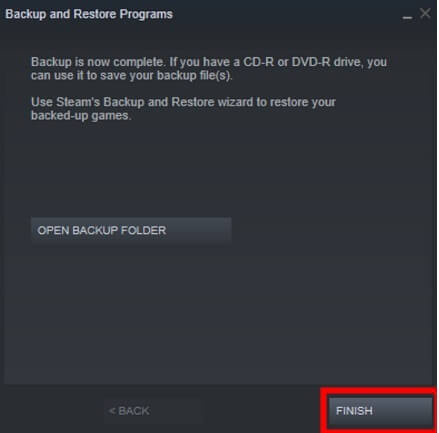Click the FINISH button
Viewport: 439px width, 433px height.
tap(380, 411)
